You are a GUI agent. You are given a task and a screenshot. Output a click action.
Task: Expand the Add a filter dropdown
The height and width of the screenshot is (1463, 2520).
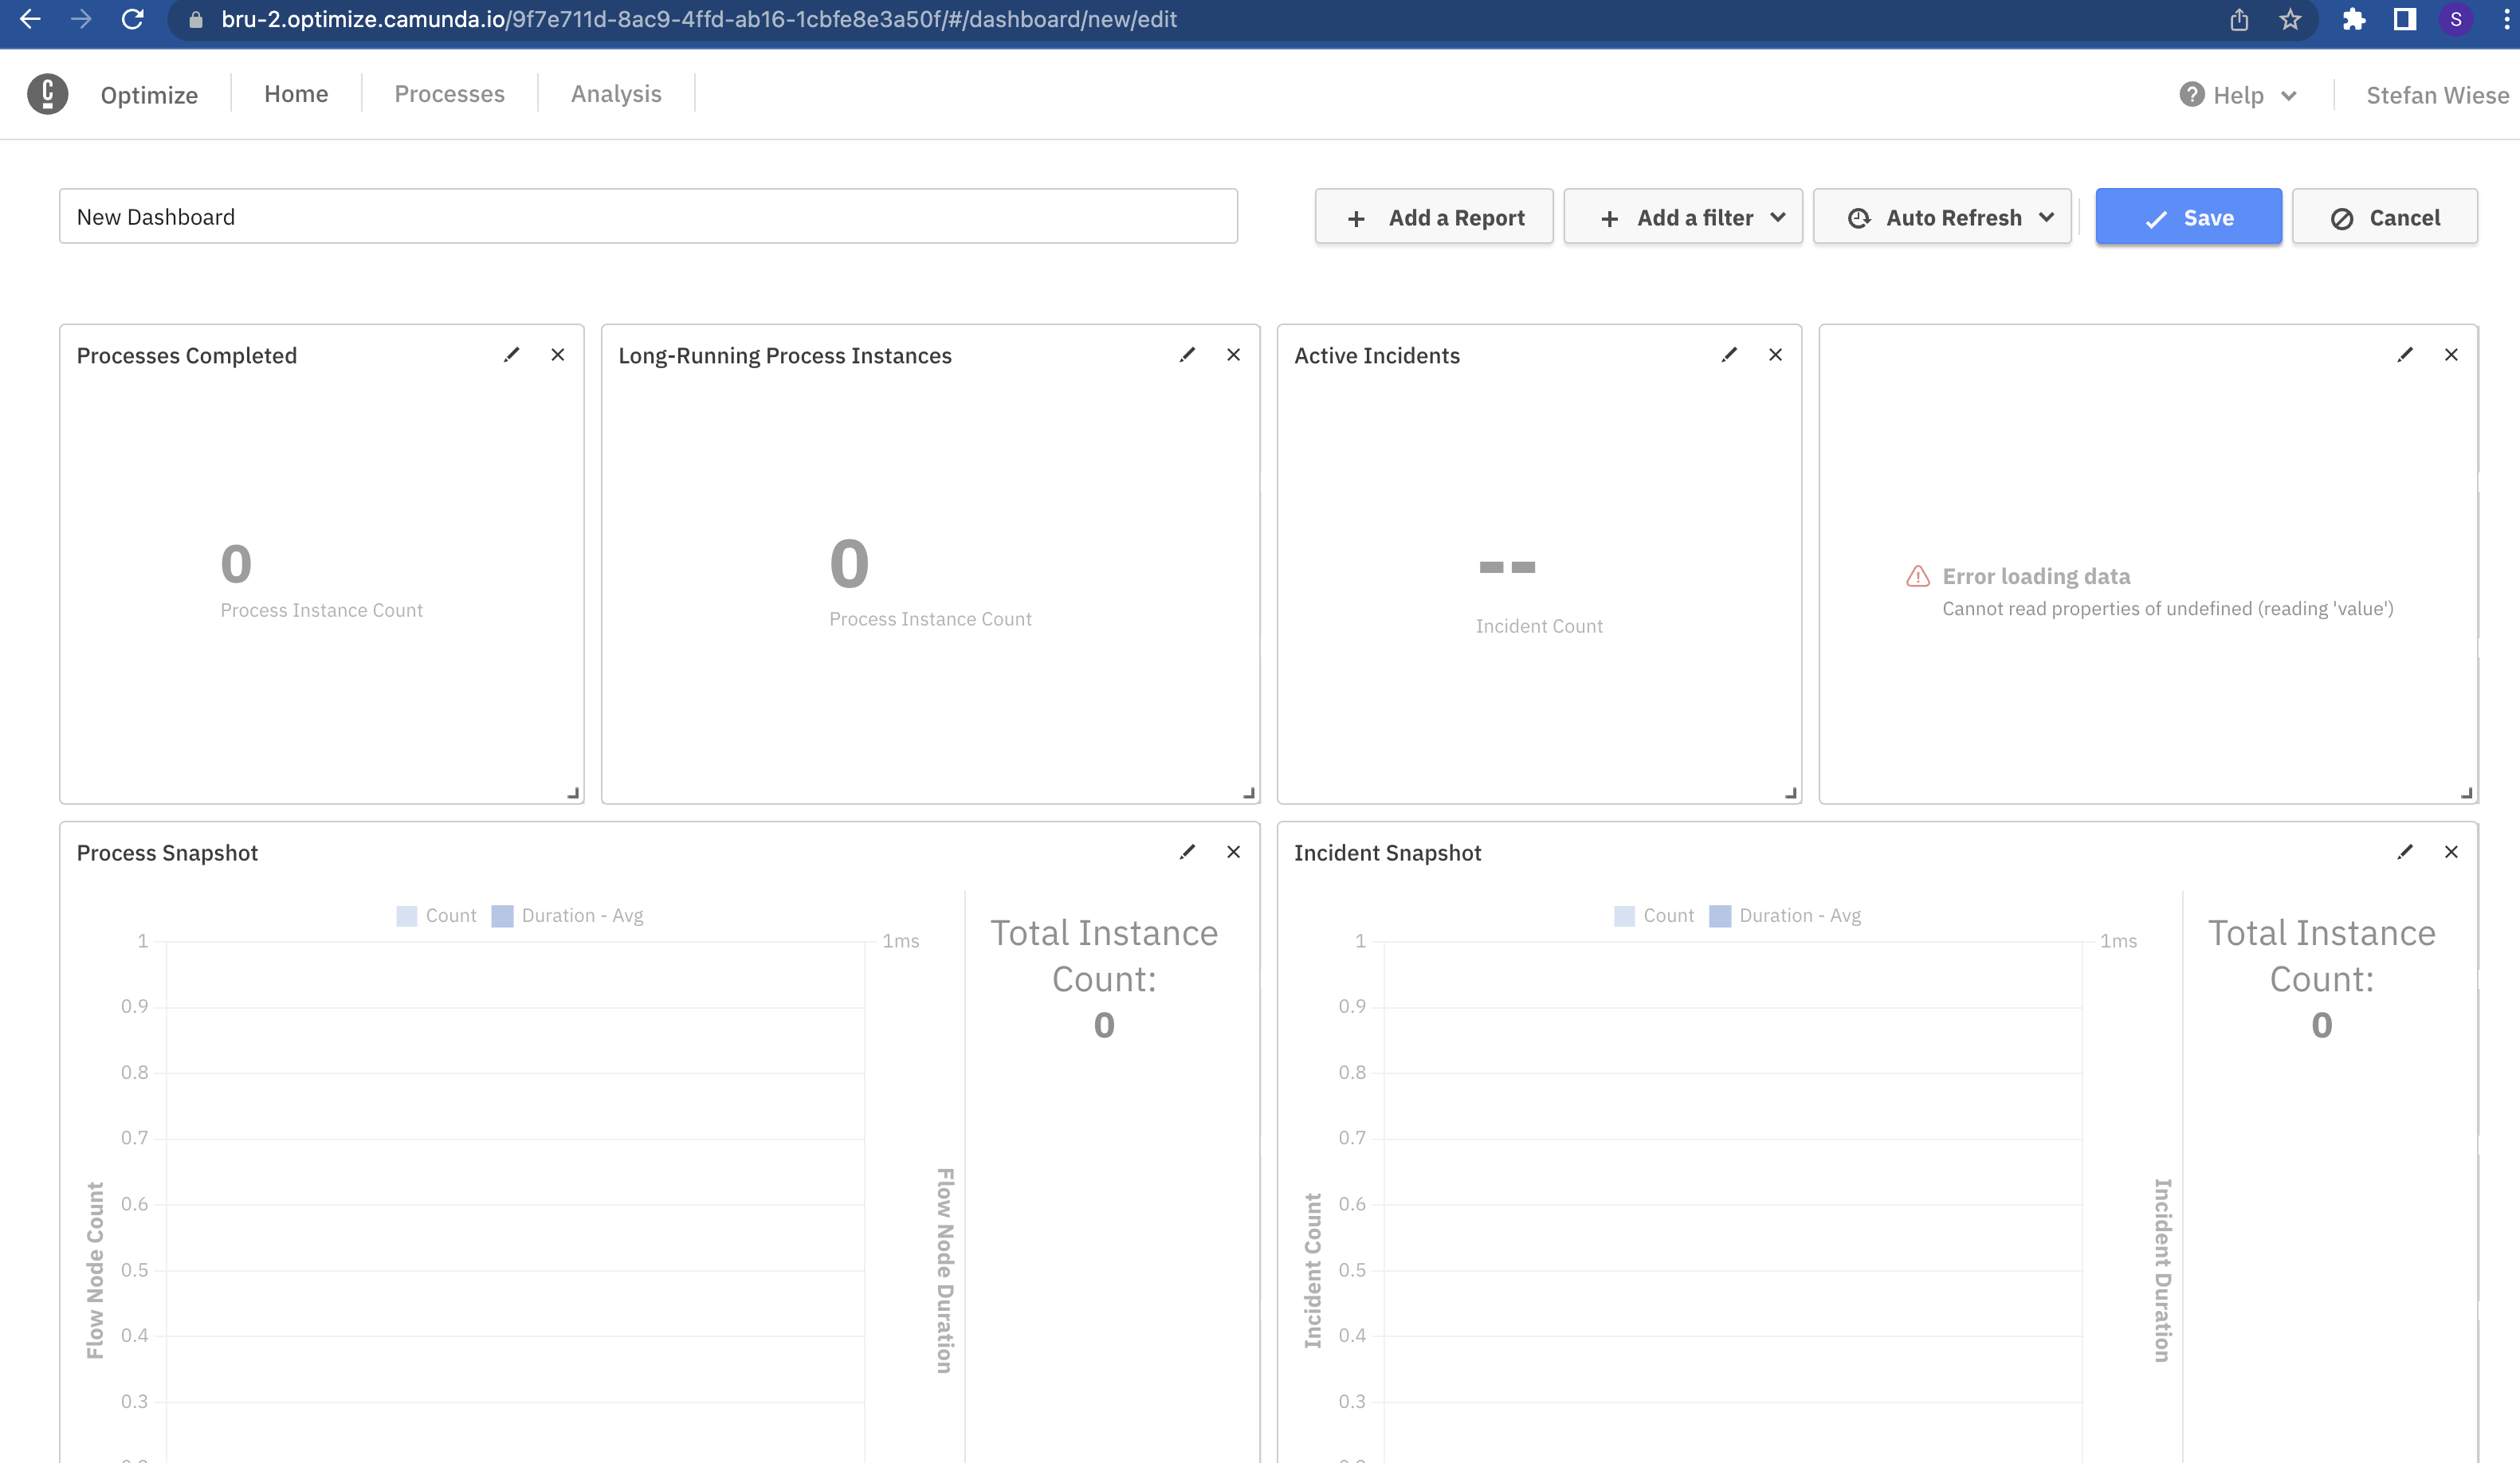(1683, 217)
